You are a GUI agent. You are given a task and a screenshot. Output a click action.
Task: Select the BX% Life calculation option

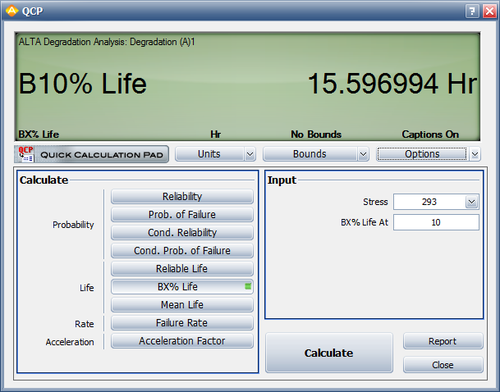coord(182,287)
